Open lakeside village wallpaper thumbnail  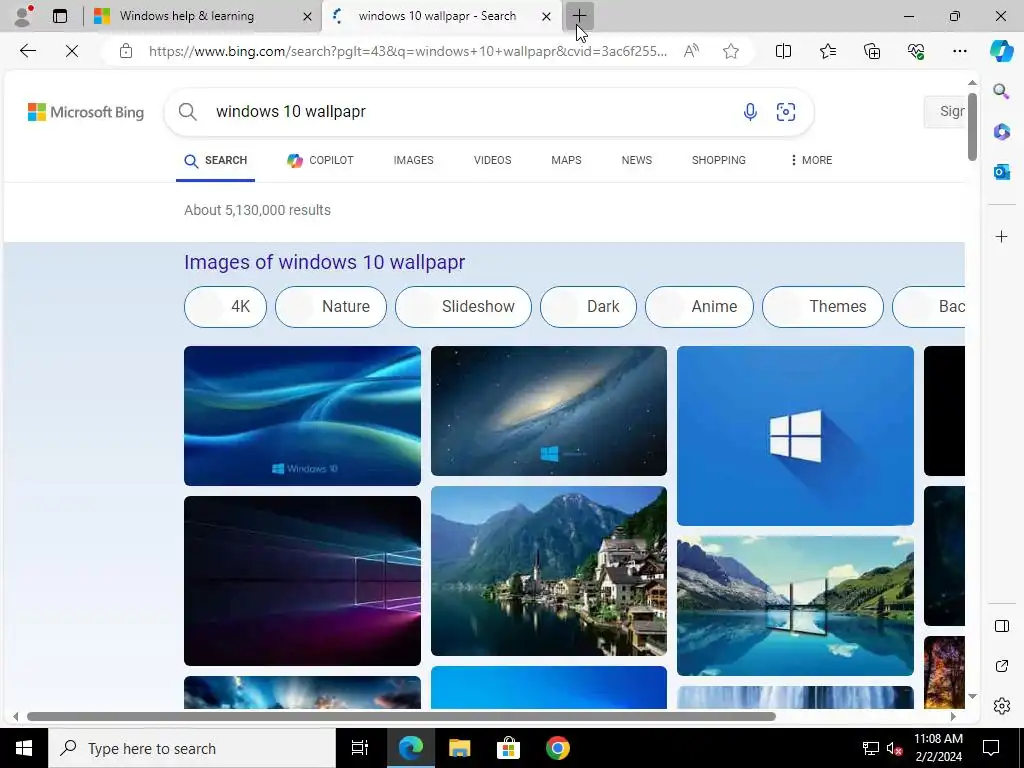549,571
